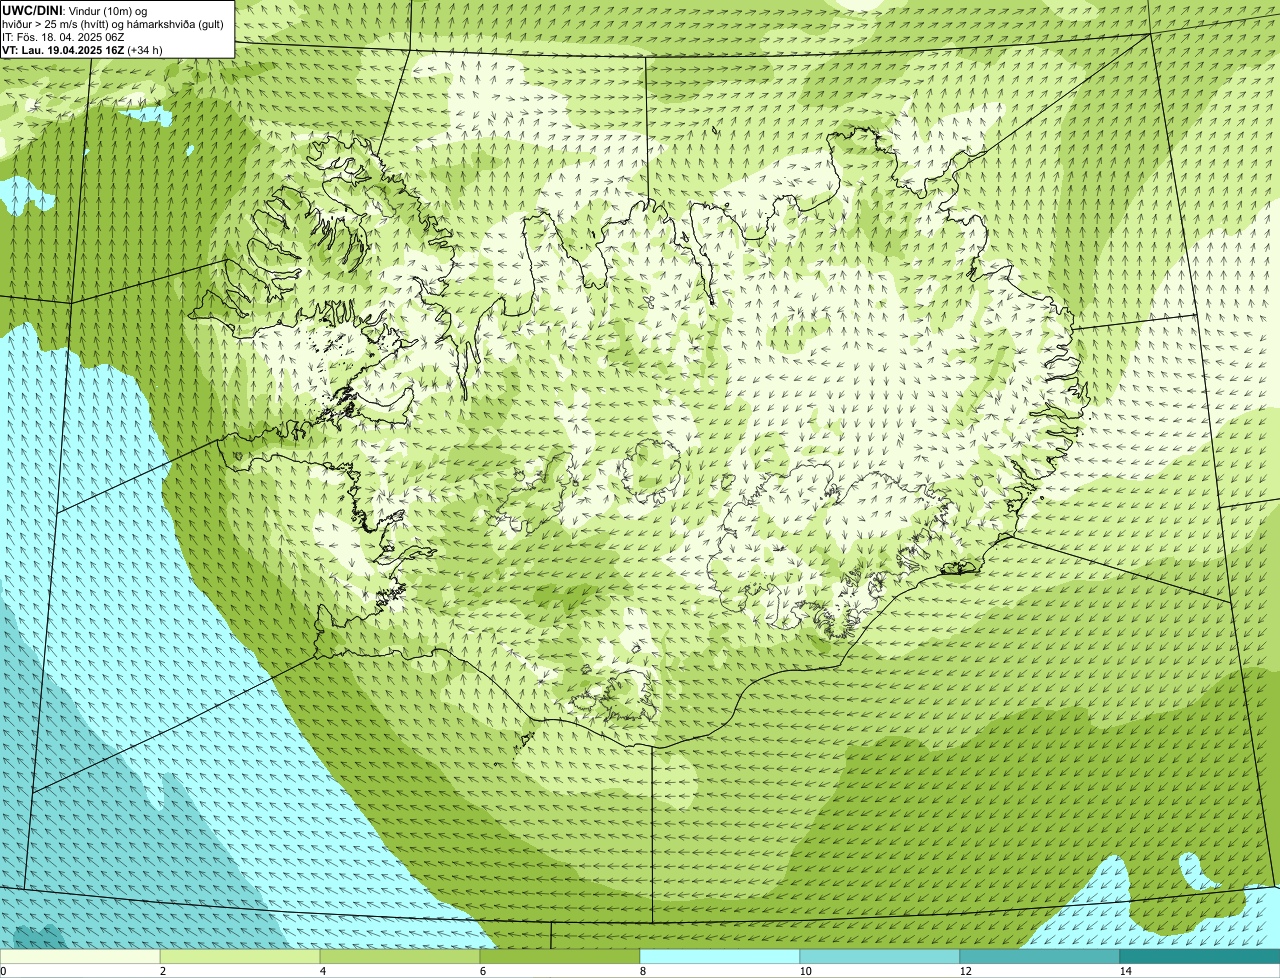Click the 'hviður > 25 m/s (hvítt)' line
The width and height of the screenshot is (1280, 978).
click(113, 23)
